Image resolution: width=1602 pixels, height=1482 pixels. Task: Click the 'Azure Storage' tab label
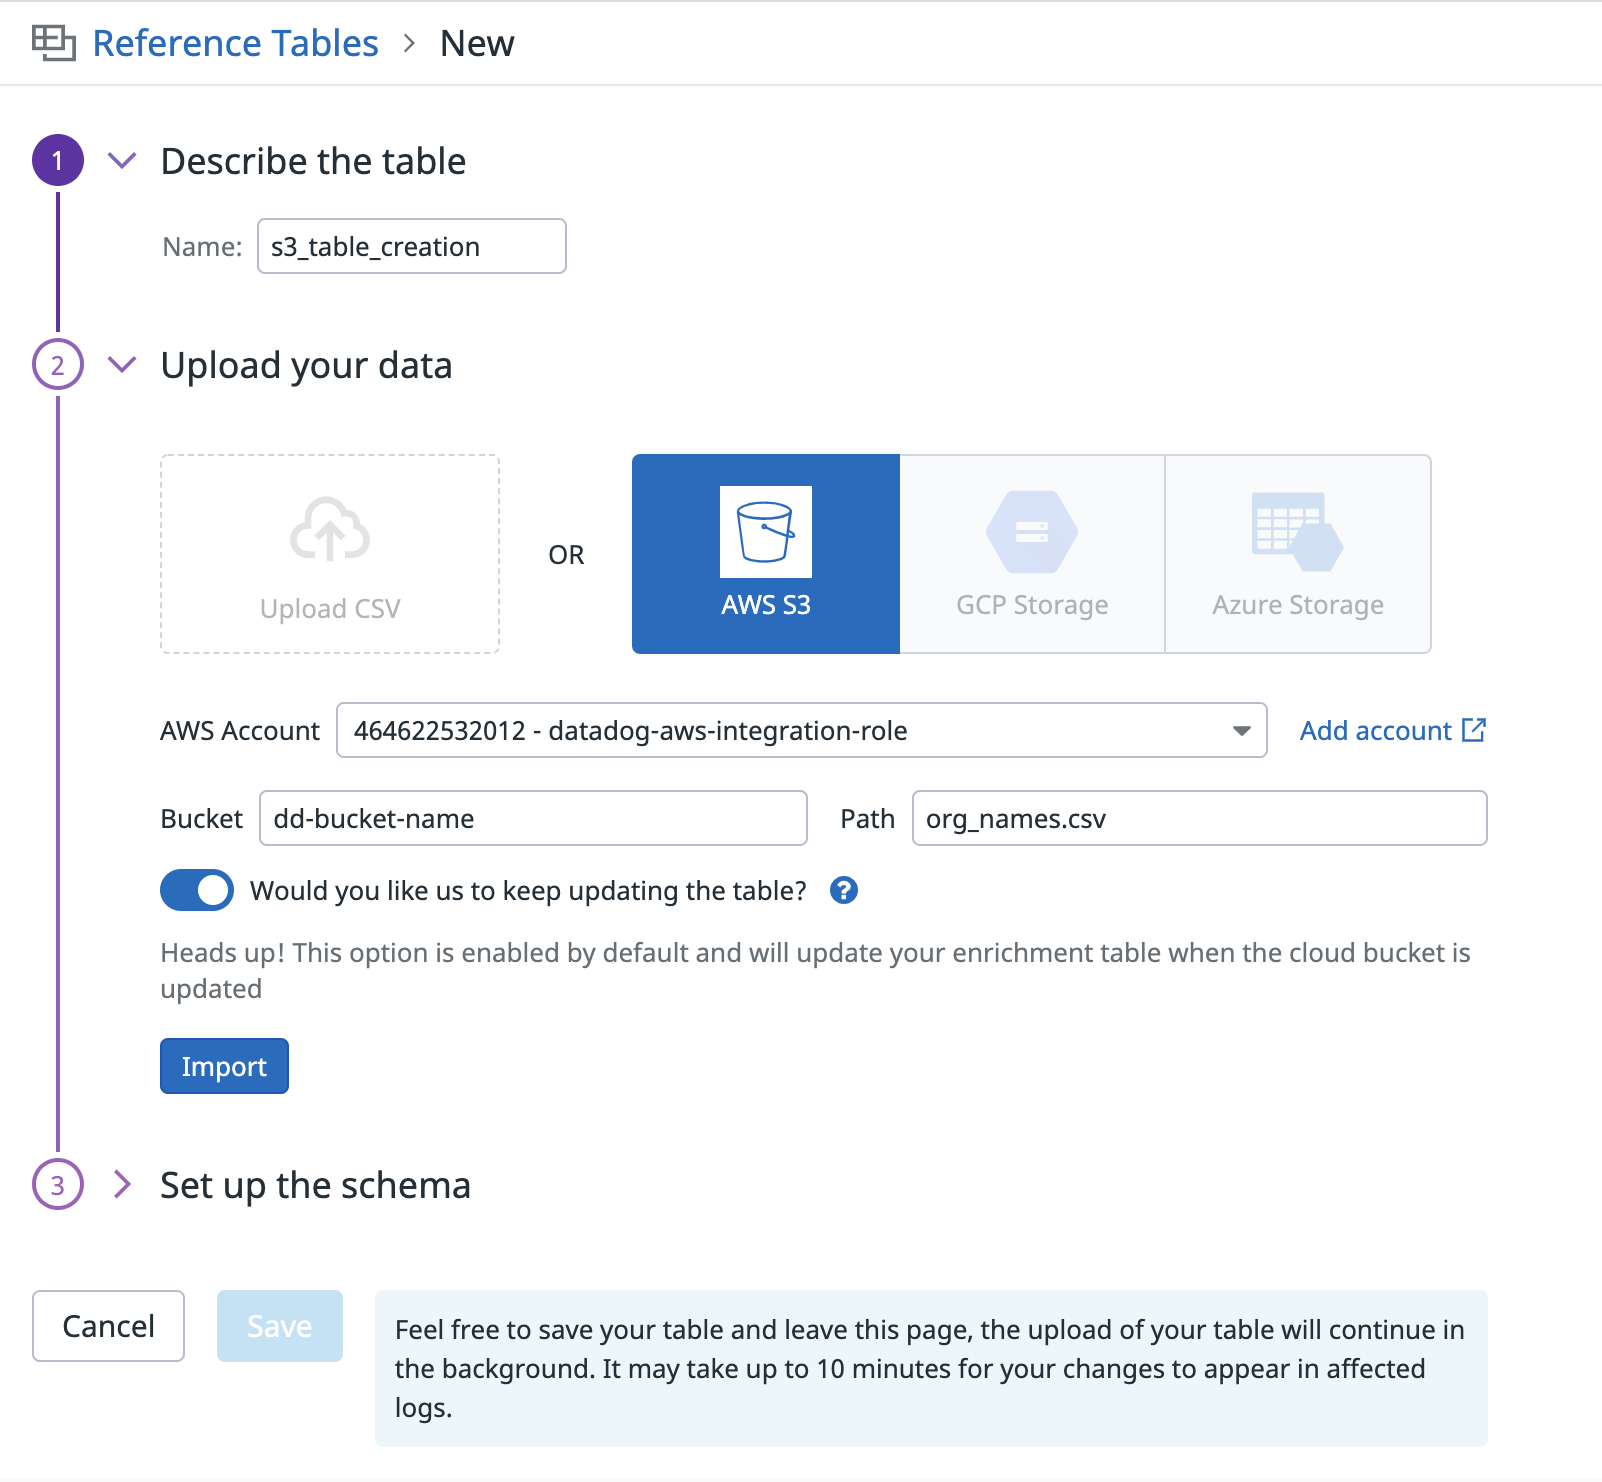1298,605
